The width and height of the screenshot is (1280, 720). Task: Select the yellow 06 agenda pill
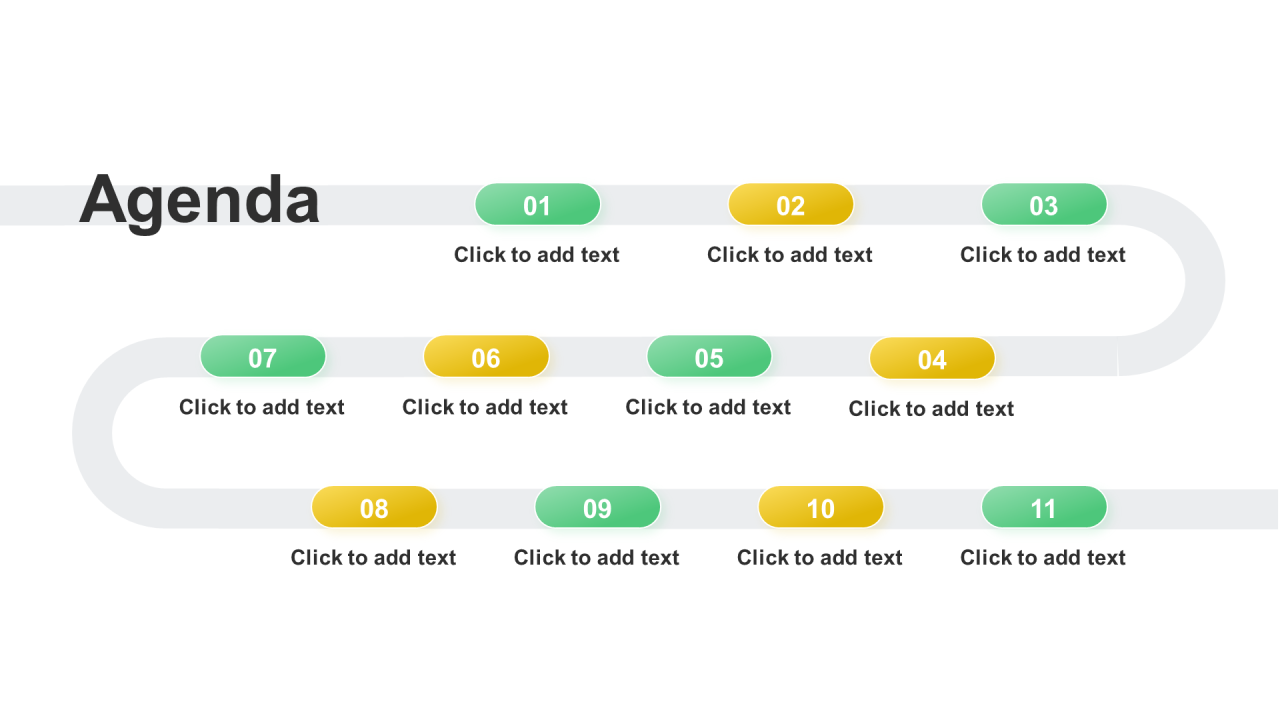pyautogui.click(x=486, y=356)
